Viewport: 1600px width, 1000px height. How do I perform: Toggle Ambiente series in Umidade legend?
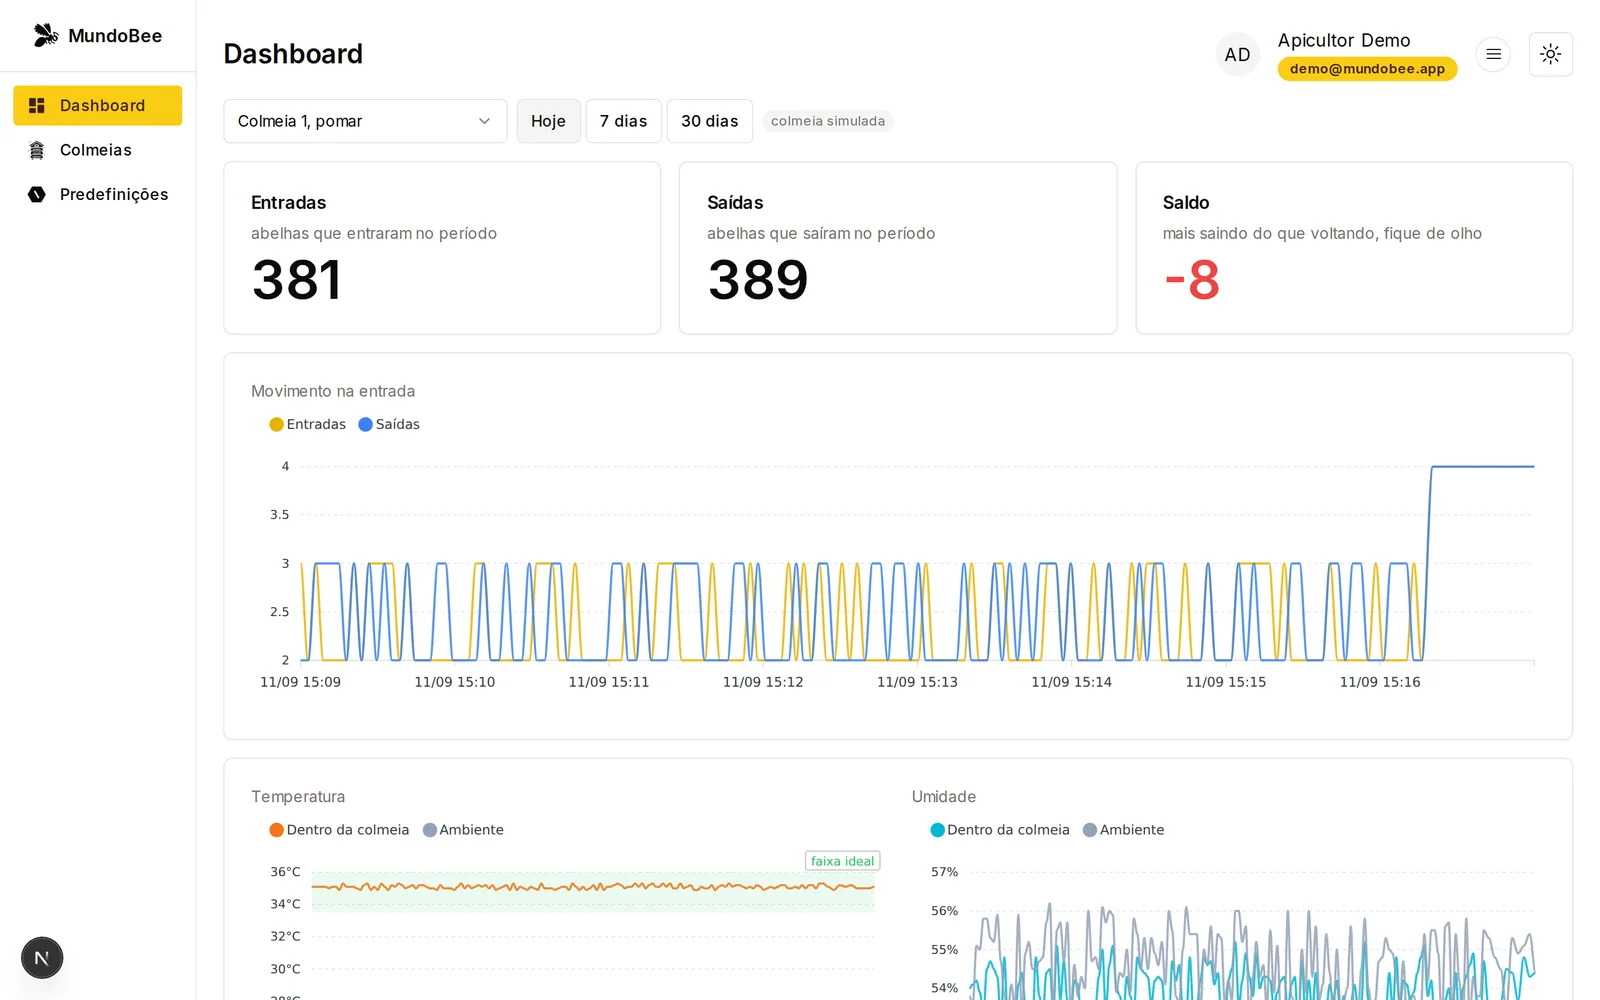(1123, 830)
